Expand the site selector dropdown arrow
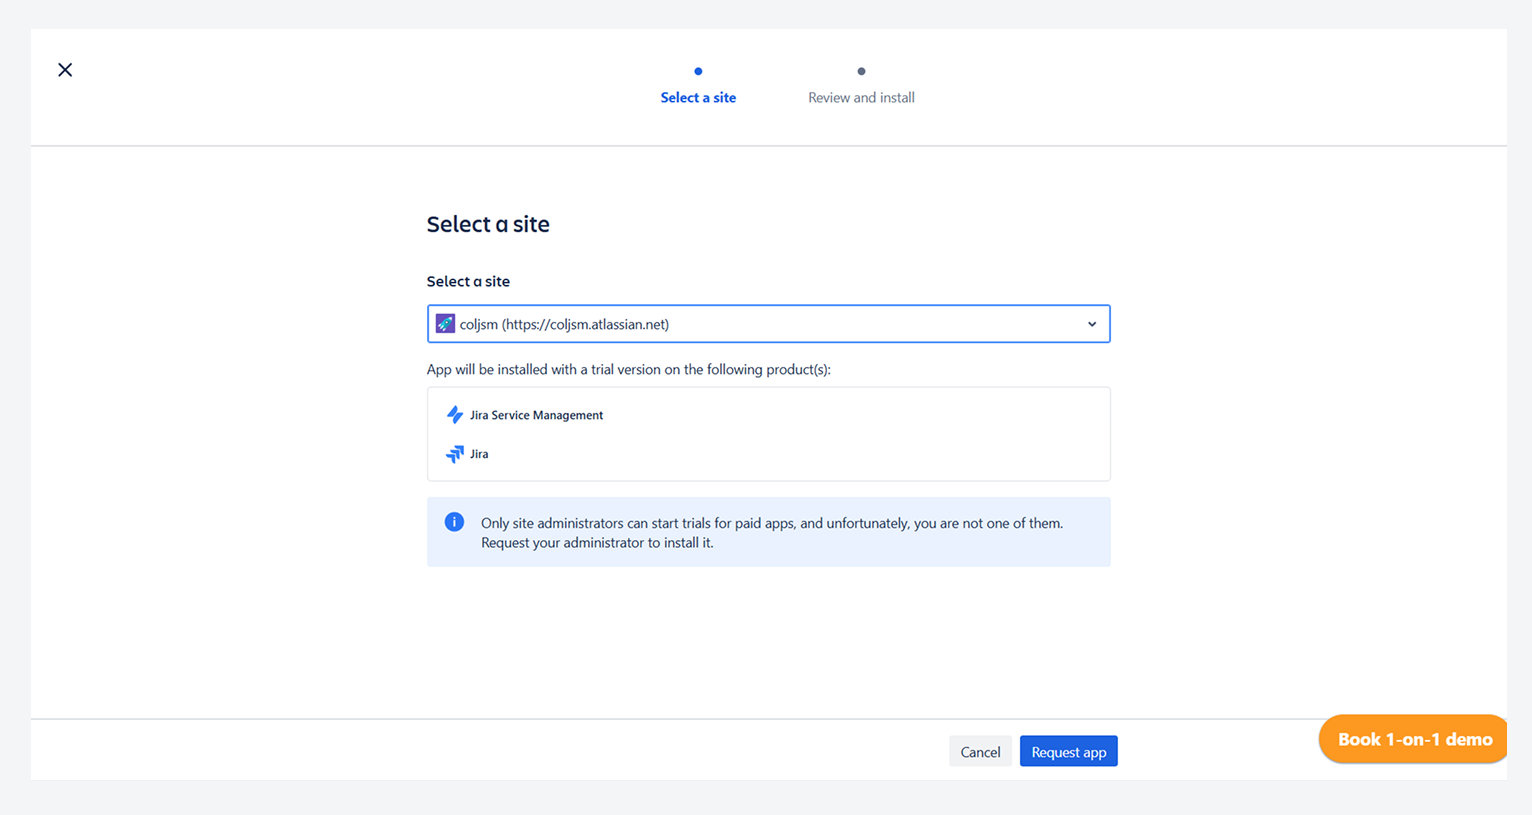1532x815 pixels. (x=1092, y=324)
